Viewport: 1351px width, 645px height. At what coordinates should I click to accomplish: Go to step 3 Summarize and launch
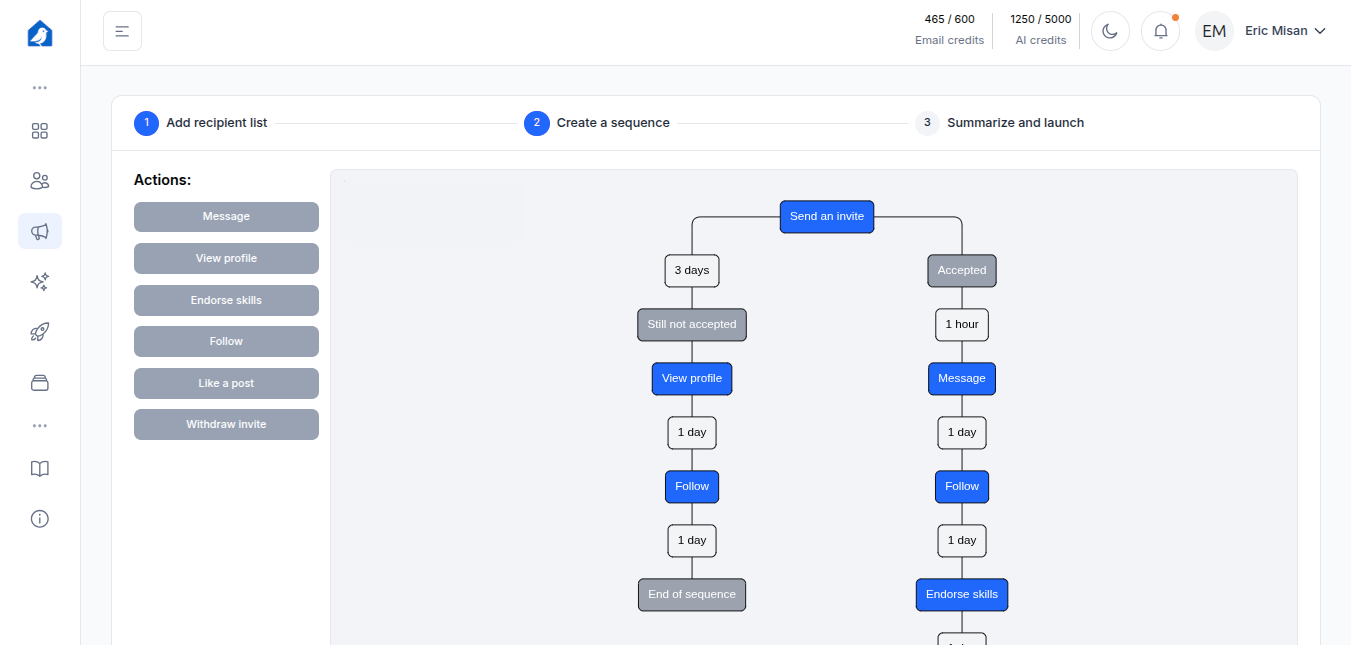click(1014, 123)
